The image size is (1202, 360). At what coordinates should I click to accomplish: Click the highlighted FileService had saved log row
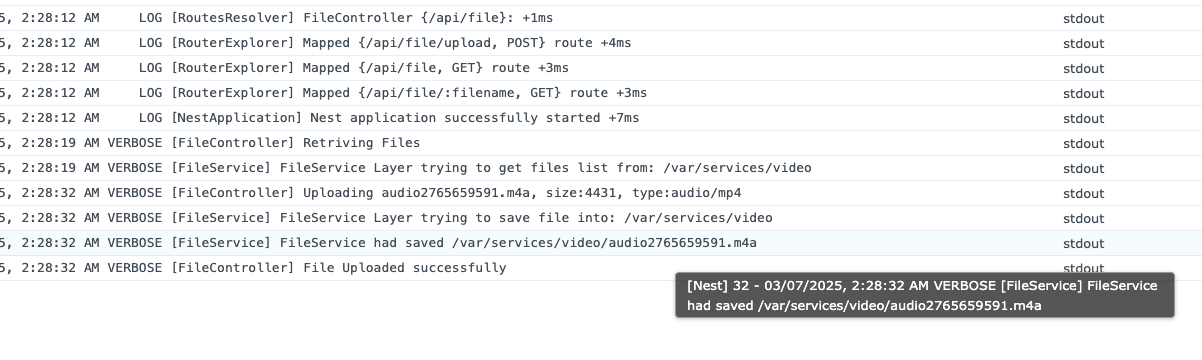(600, 243)
